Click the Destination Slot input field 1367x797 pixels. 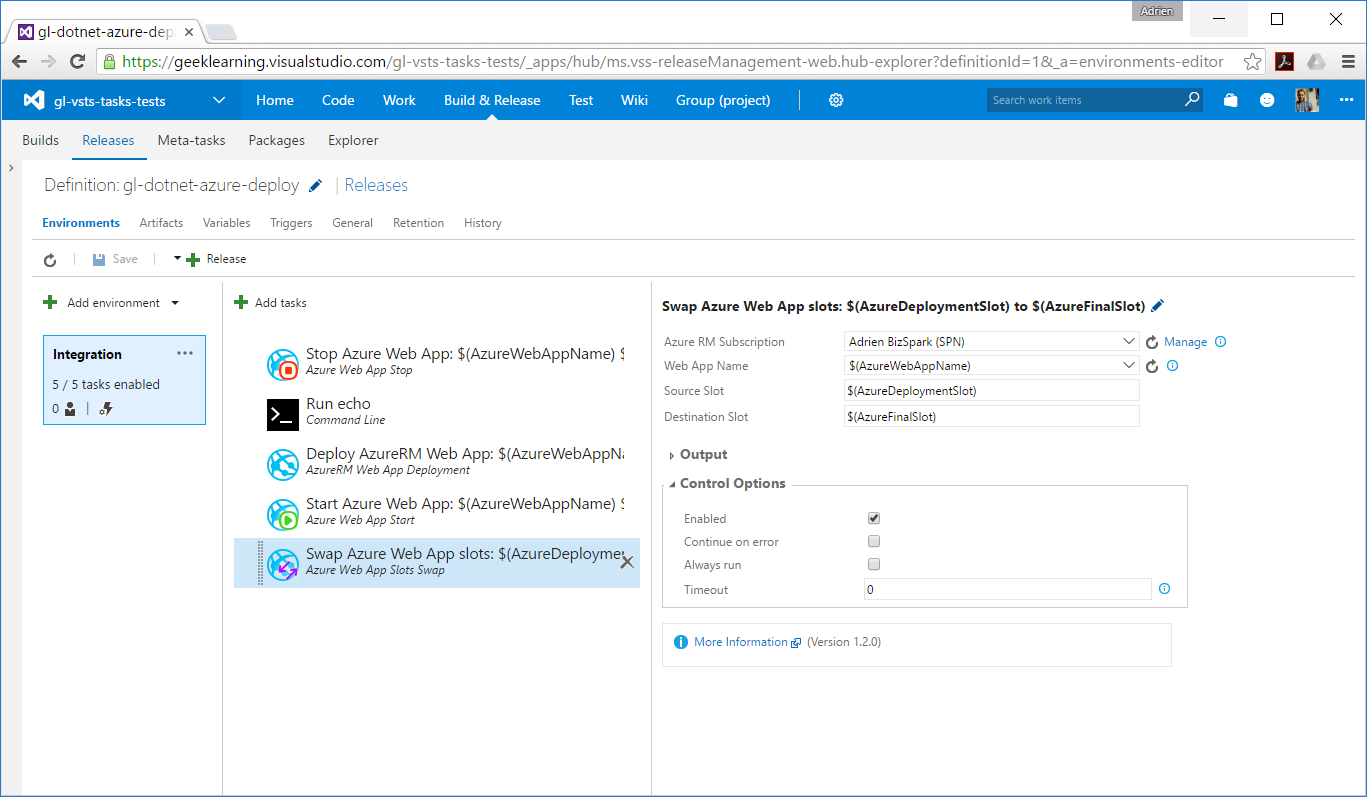(x=991, y=416)
